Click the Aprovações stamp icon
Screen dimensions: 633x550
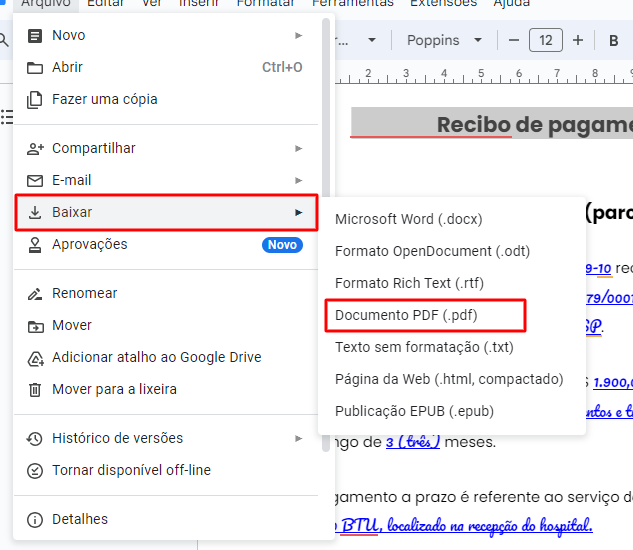[x=35, y=245]
